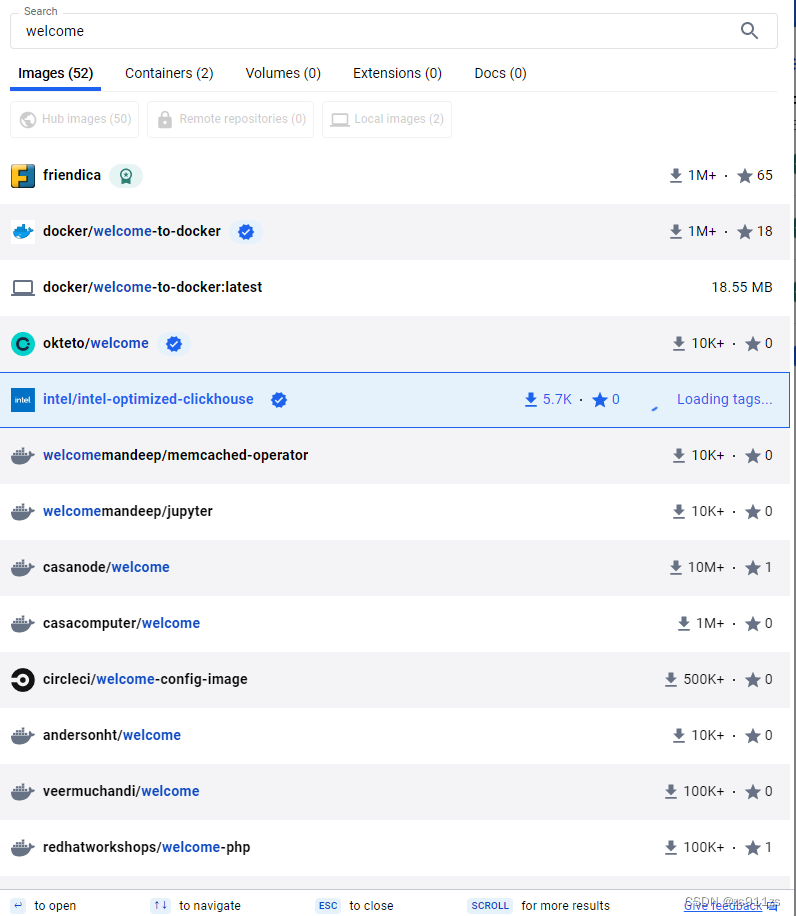Click the friendica logo icon

pos(23,176)
